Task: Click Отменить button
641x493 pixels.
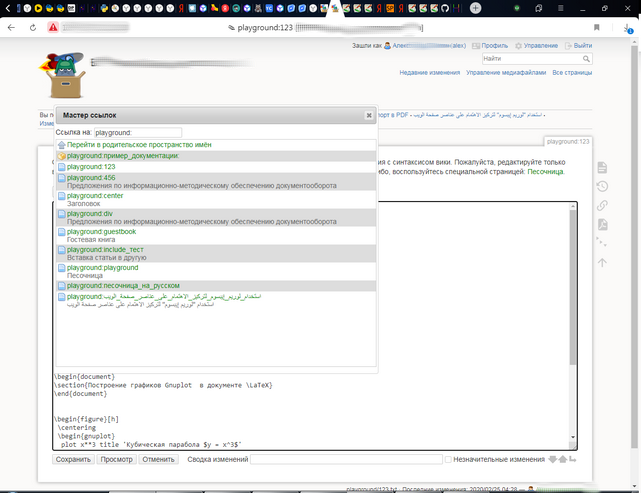Action: click(158, 459)
